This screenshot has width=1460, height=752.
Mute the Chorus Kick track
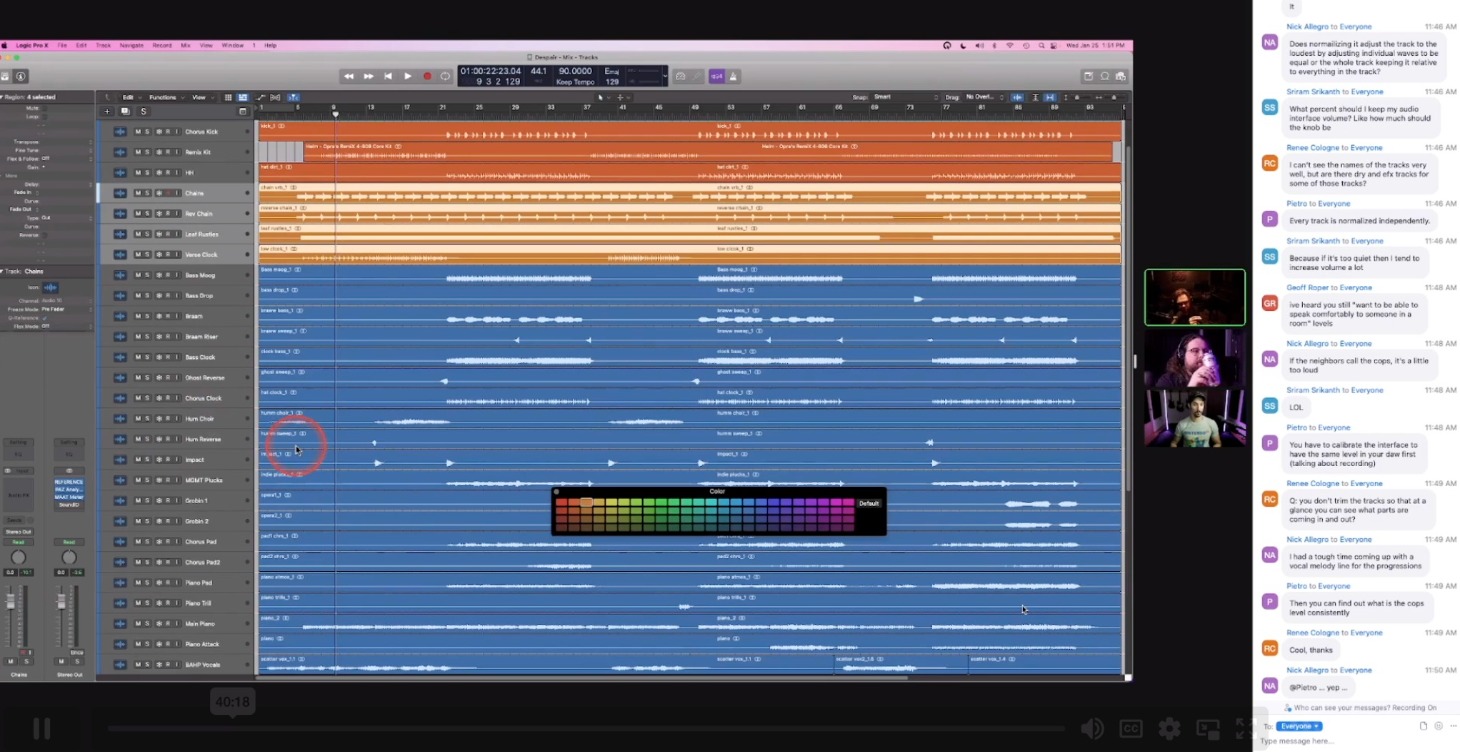pos(138,131)
